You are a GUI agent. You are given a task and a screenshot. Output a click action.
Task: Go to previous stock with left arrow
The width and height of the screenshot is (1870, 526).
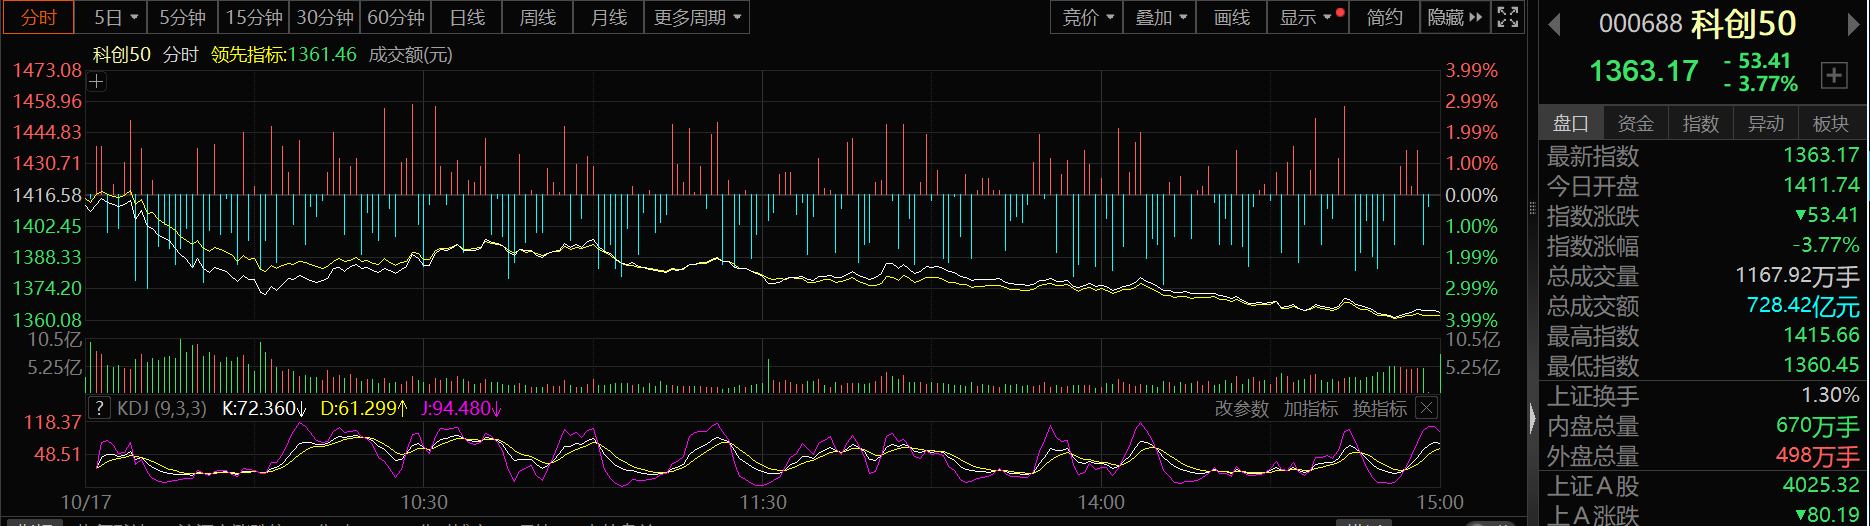coord(1554,25)
